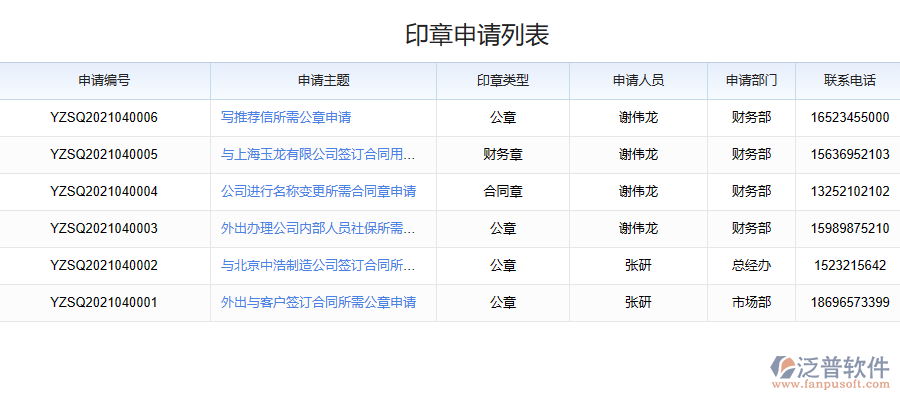The width and height of the screenshot is (900, 400).
Task: Open link 写推荐信所需公章申请
Action: (286, 117)
